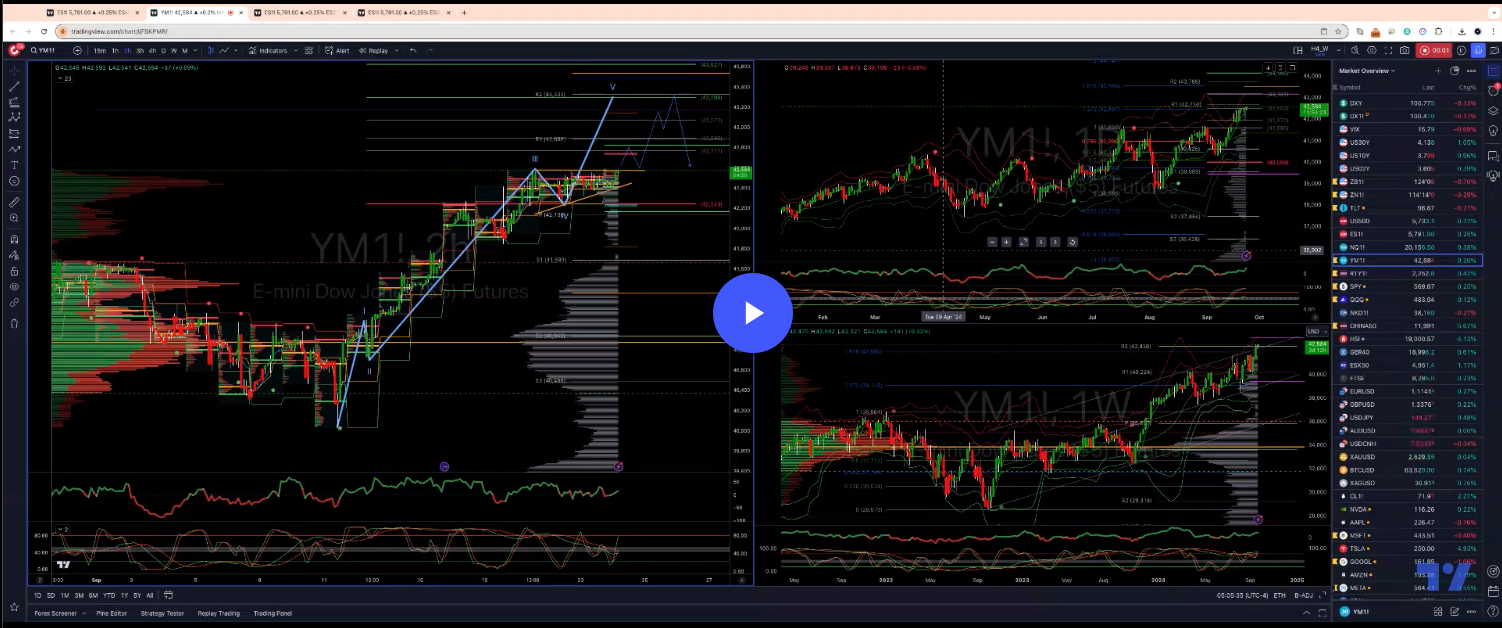Start bar Replay mode
The image size is (1502, 628).
click(374, 50)
